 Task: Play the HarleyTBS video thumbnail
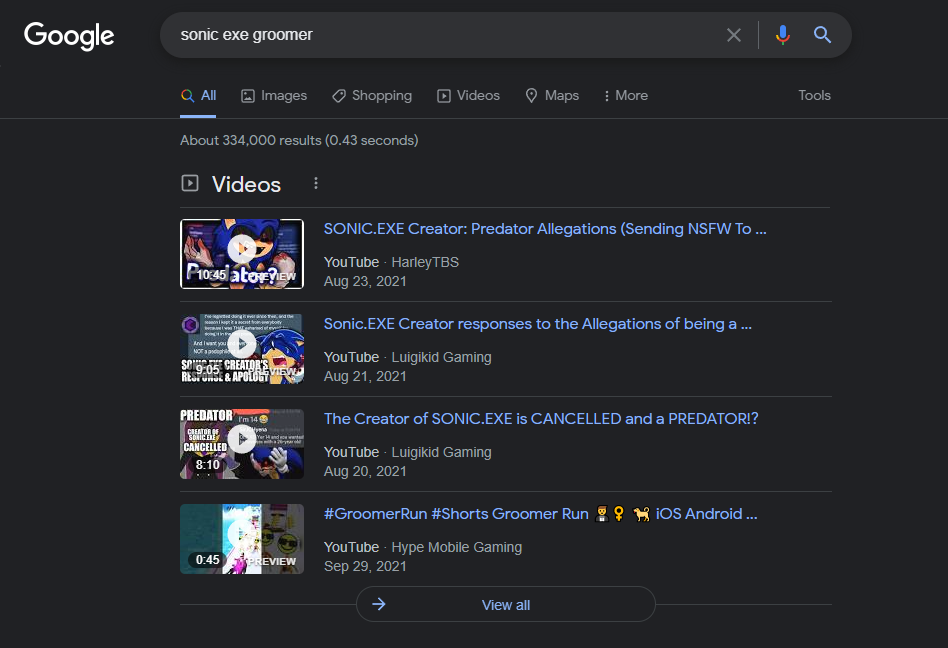242,254
